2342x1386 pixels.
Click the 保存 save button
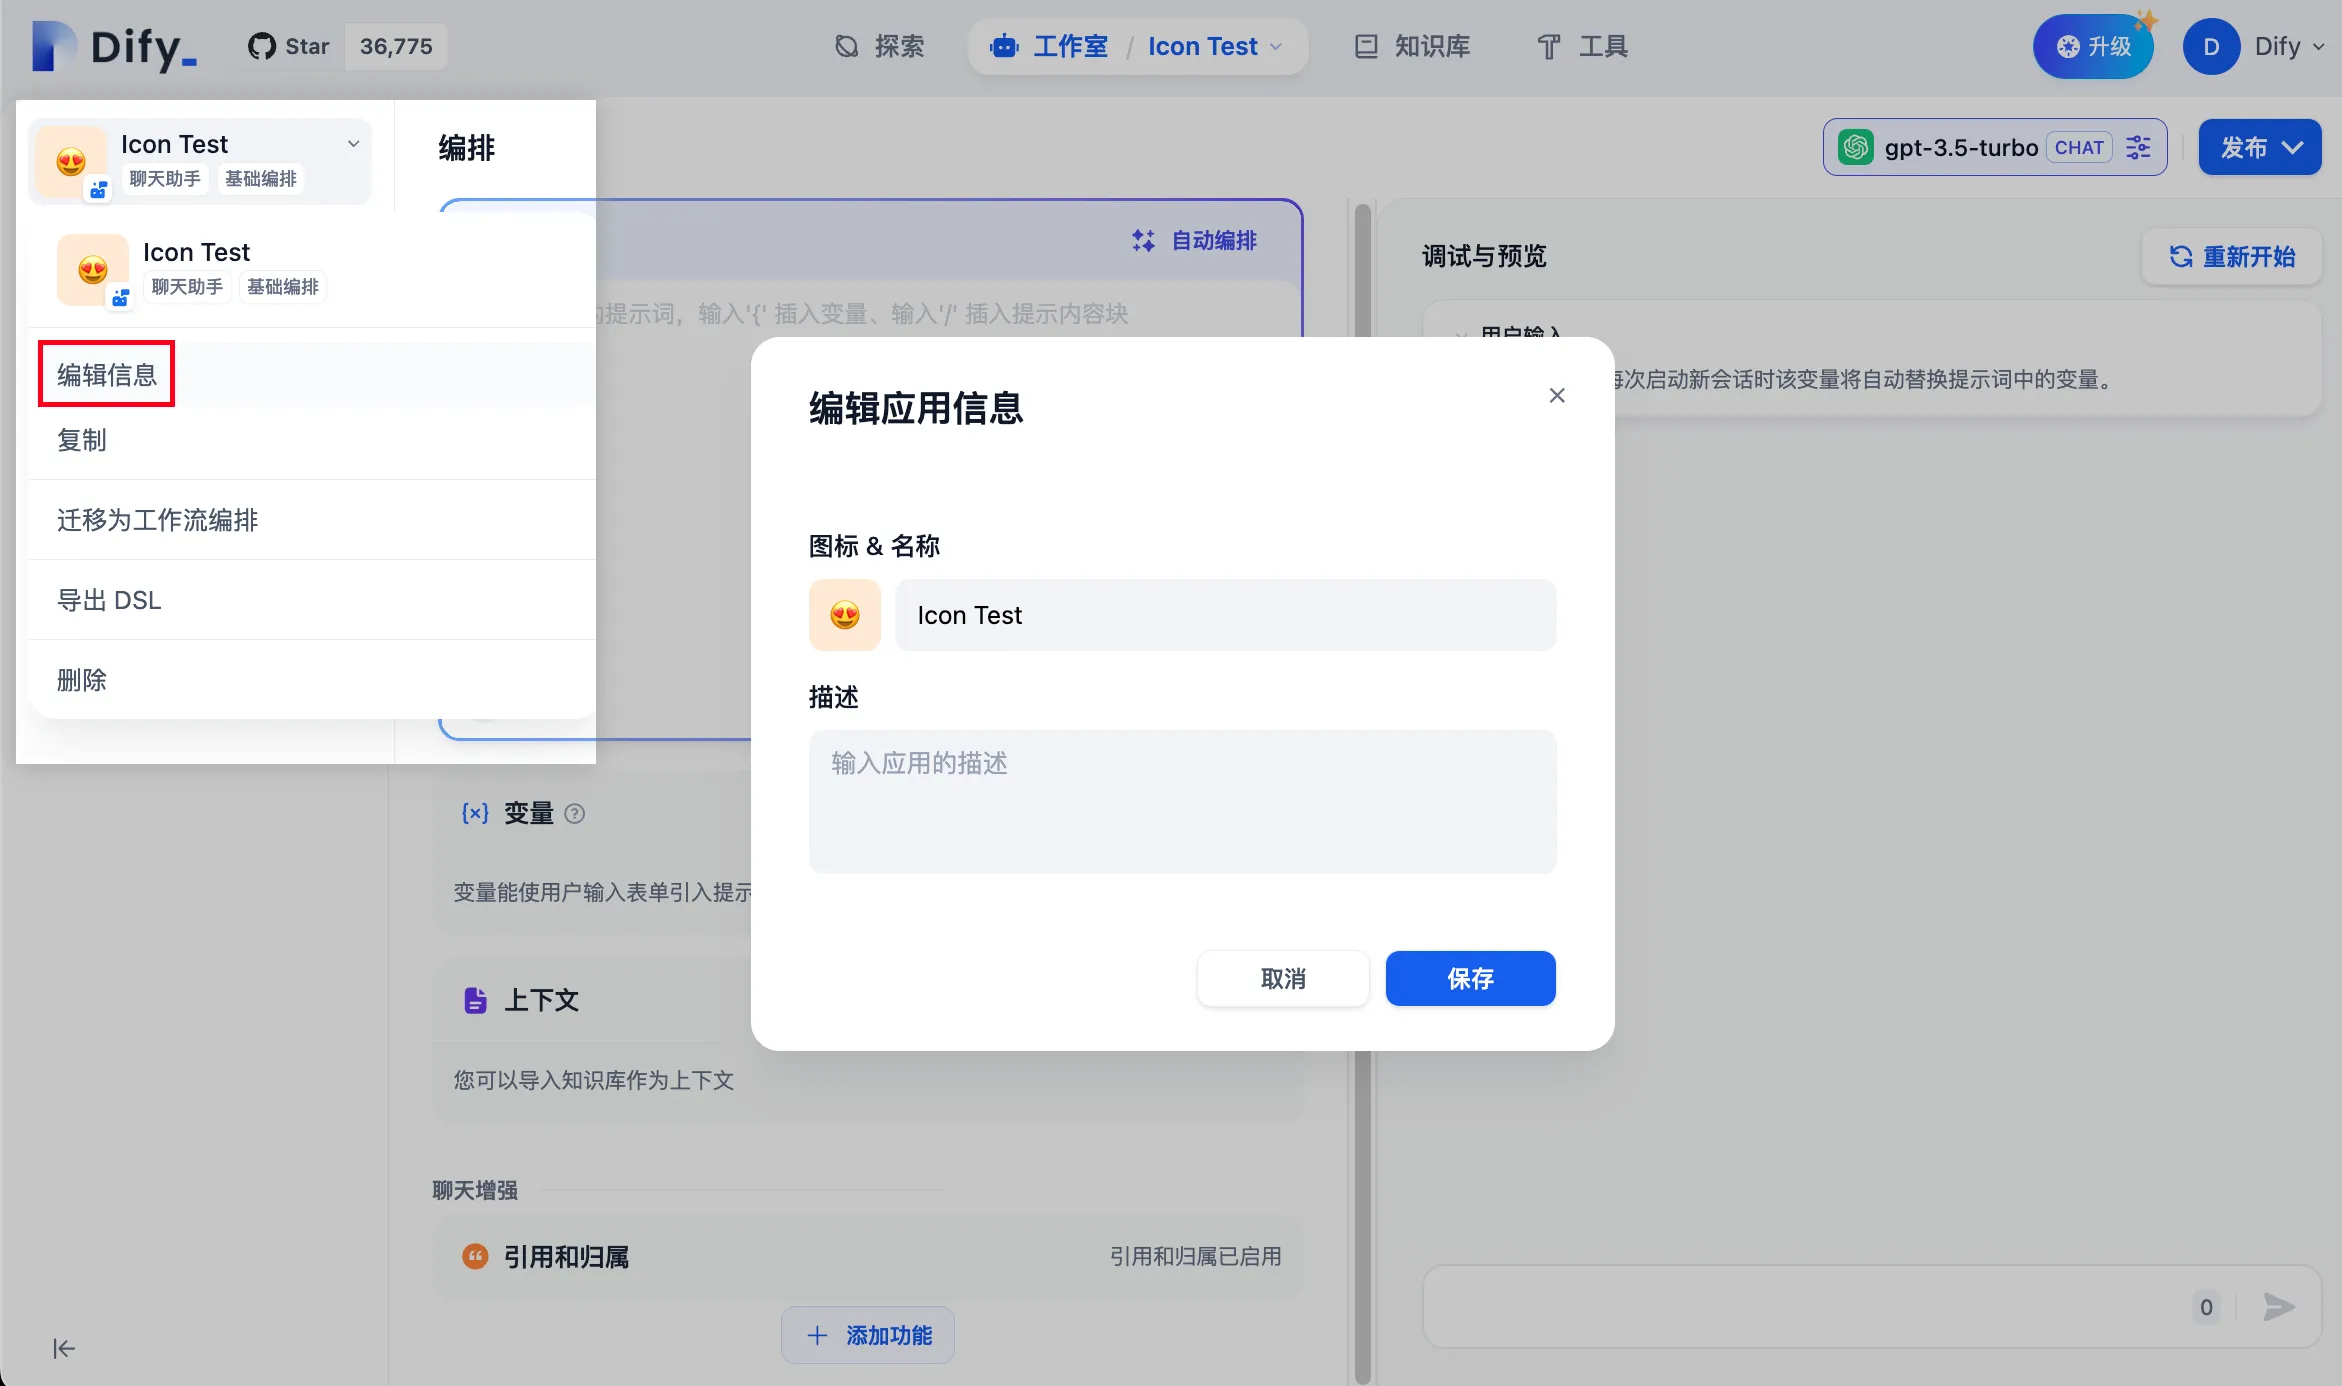1470,978
